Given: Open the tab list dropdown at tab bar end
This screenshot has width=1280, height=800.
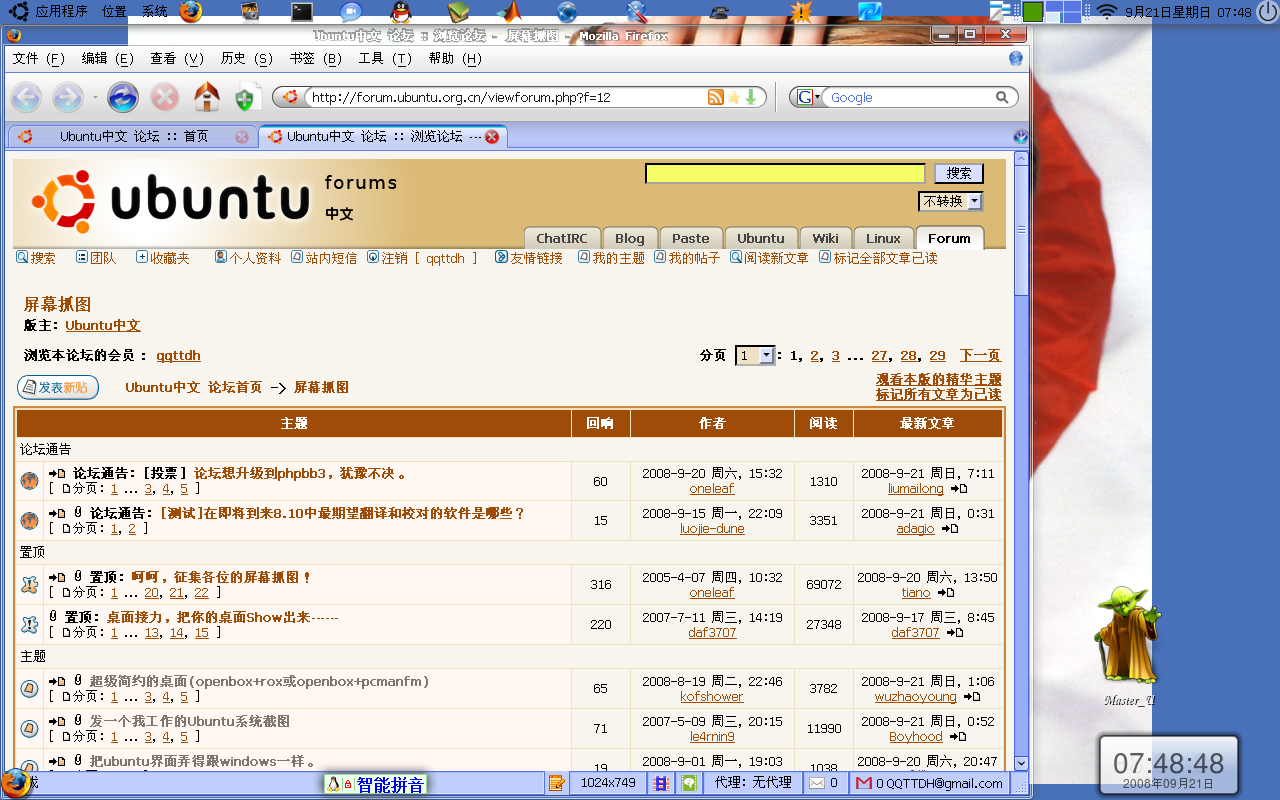Looking at the screenshot, I should (1020, 136).
